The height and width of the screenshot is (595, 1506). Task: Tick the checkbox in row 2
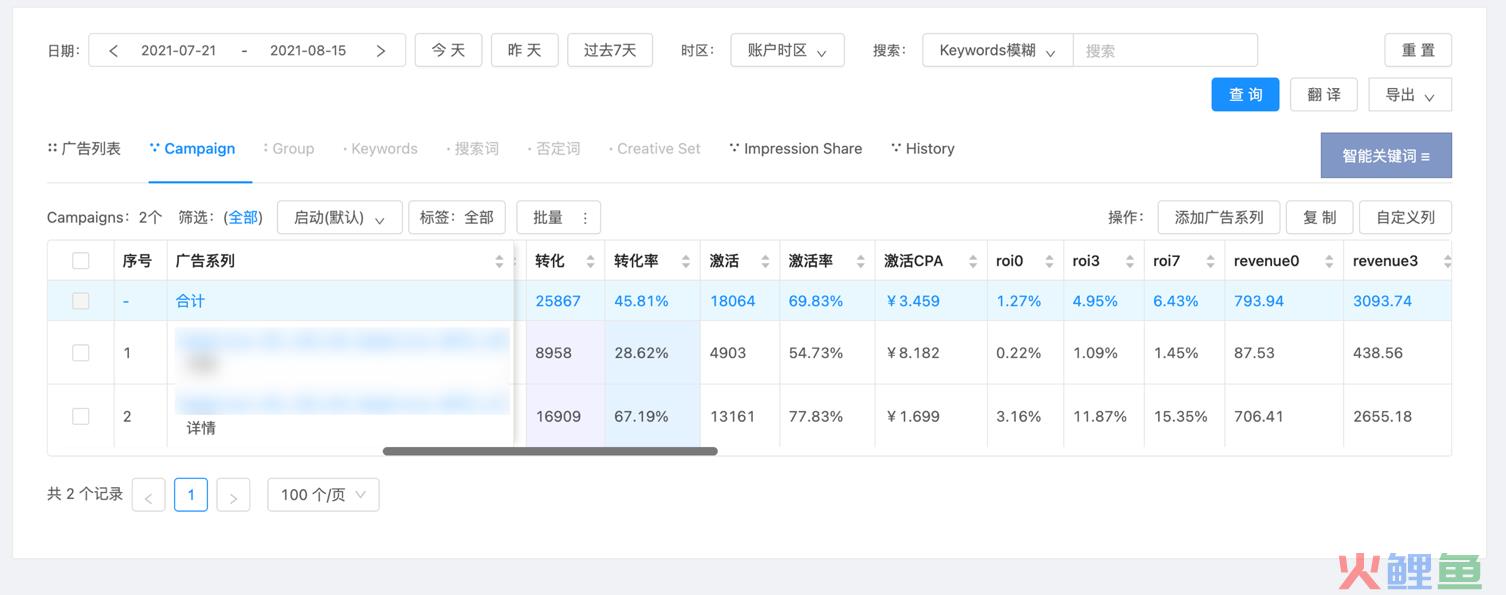tap(81, 416)
